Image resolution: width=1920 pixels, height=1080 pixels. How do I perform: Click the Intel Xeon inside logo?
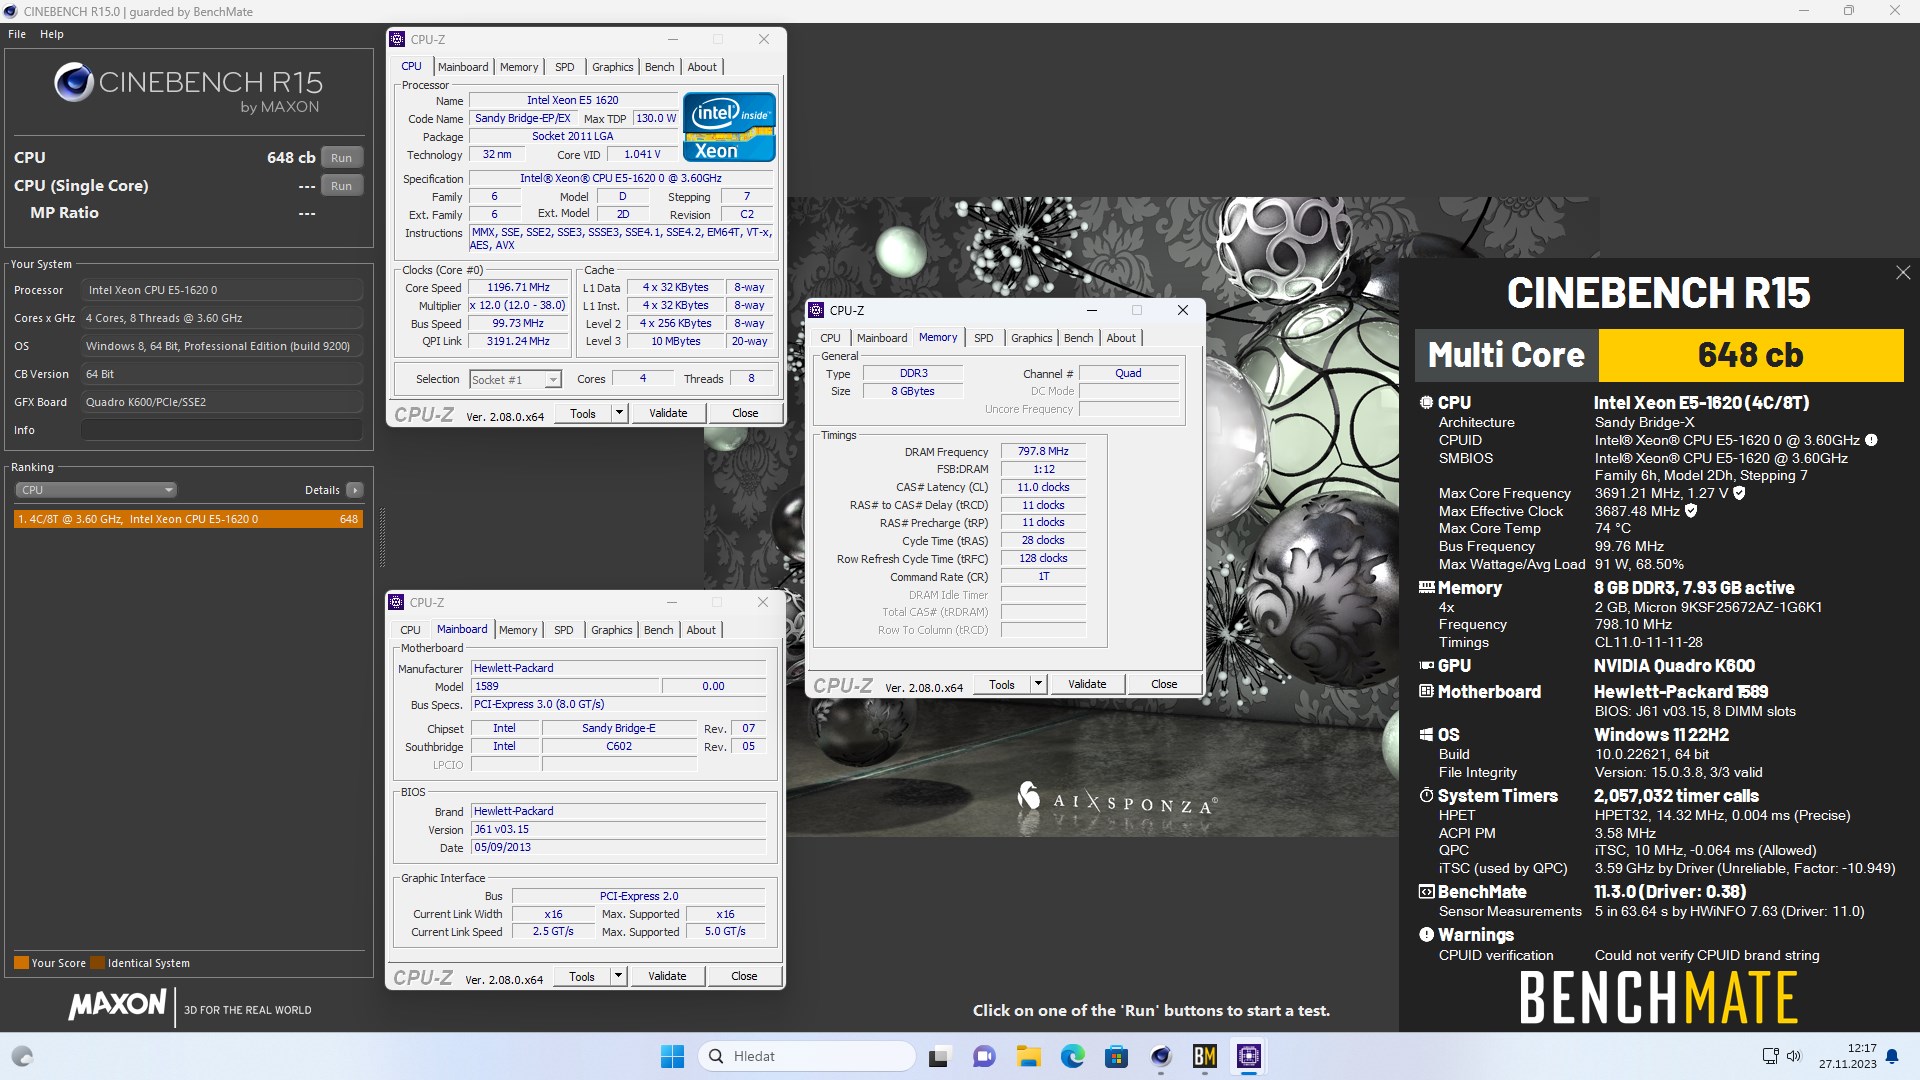[x=729, y=127]
